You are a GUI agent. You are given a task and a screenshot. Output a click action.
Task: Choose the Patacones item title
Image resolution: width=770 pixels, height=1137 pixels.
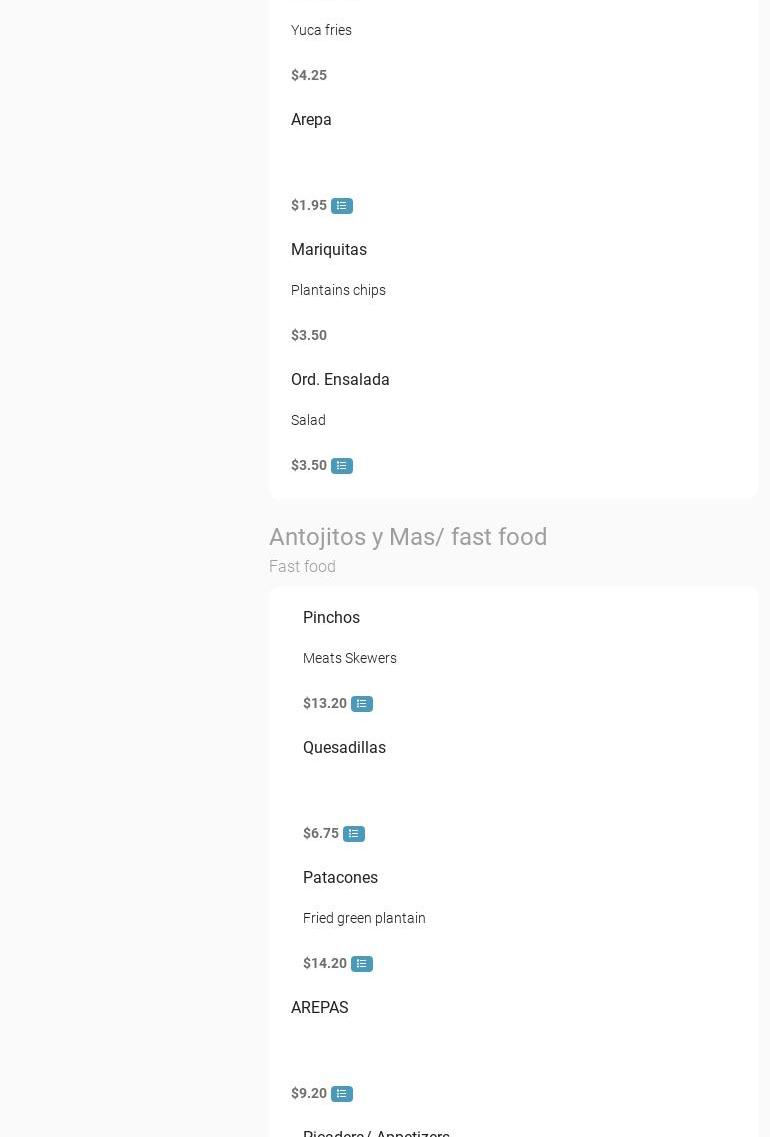(x=340, y=878)
